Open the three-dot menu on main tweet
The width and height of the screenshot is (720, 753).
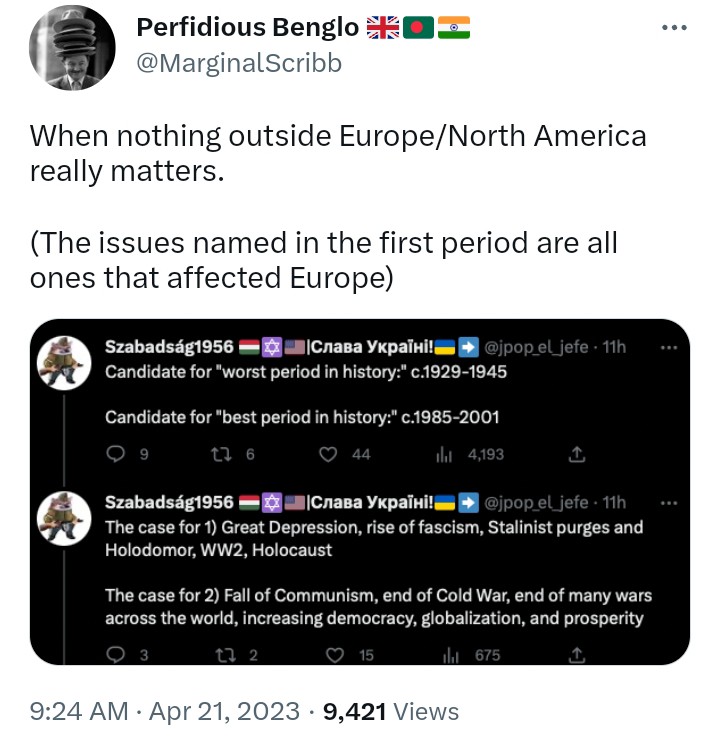point(674,28)
